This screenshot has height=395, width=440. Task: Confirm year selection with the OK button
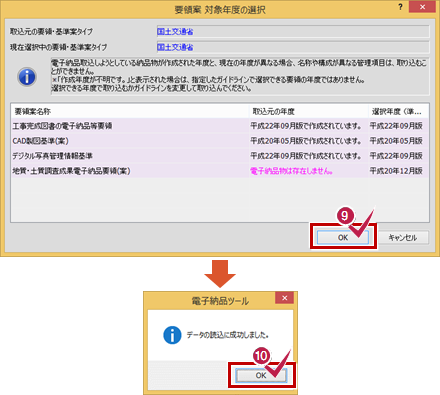point(343,237)
